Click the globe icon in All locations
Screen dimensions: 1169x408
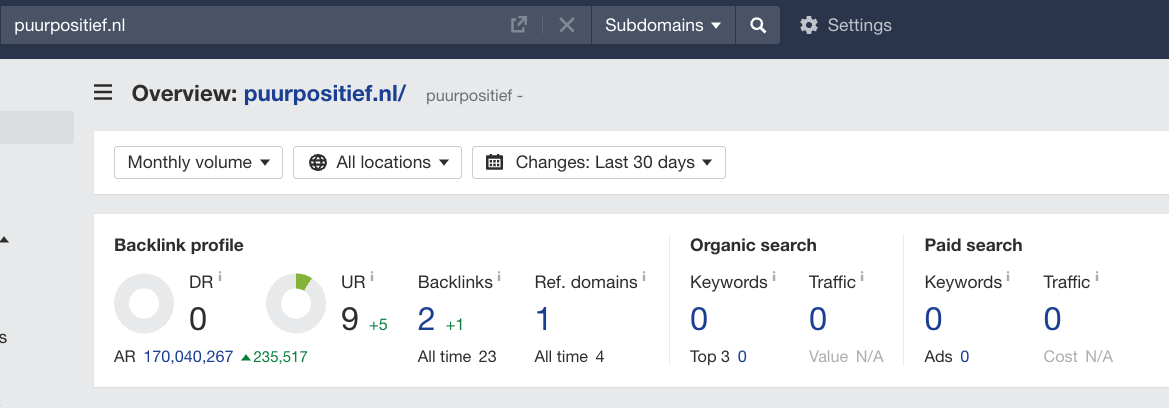[x=318, y=163]
